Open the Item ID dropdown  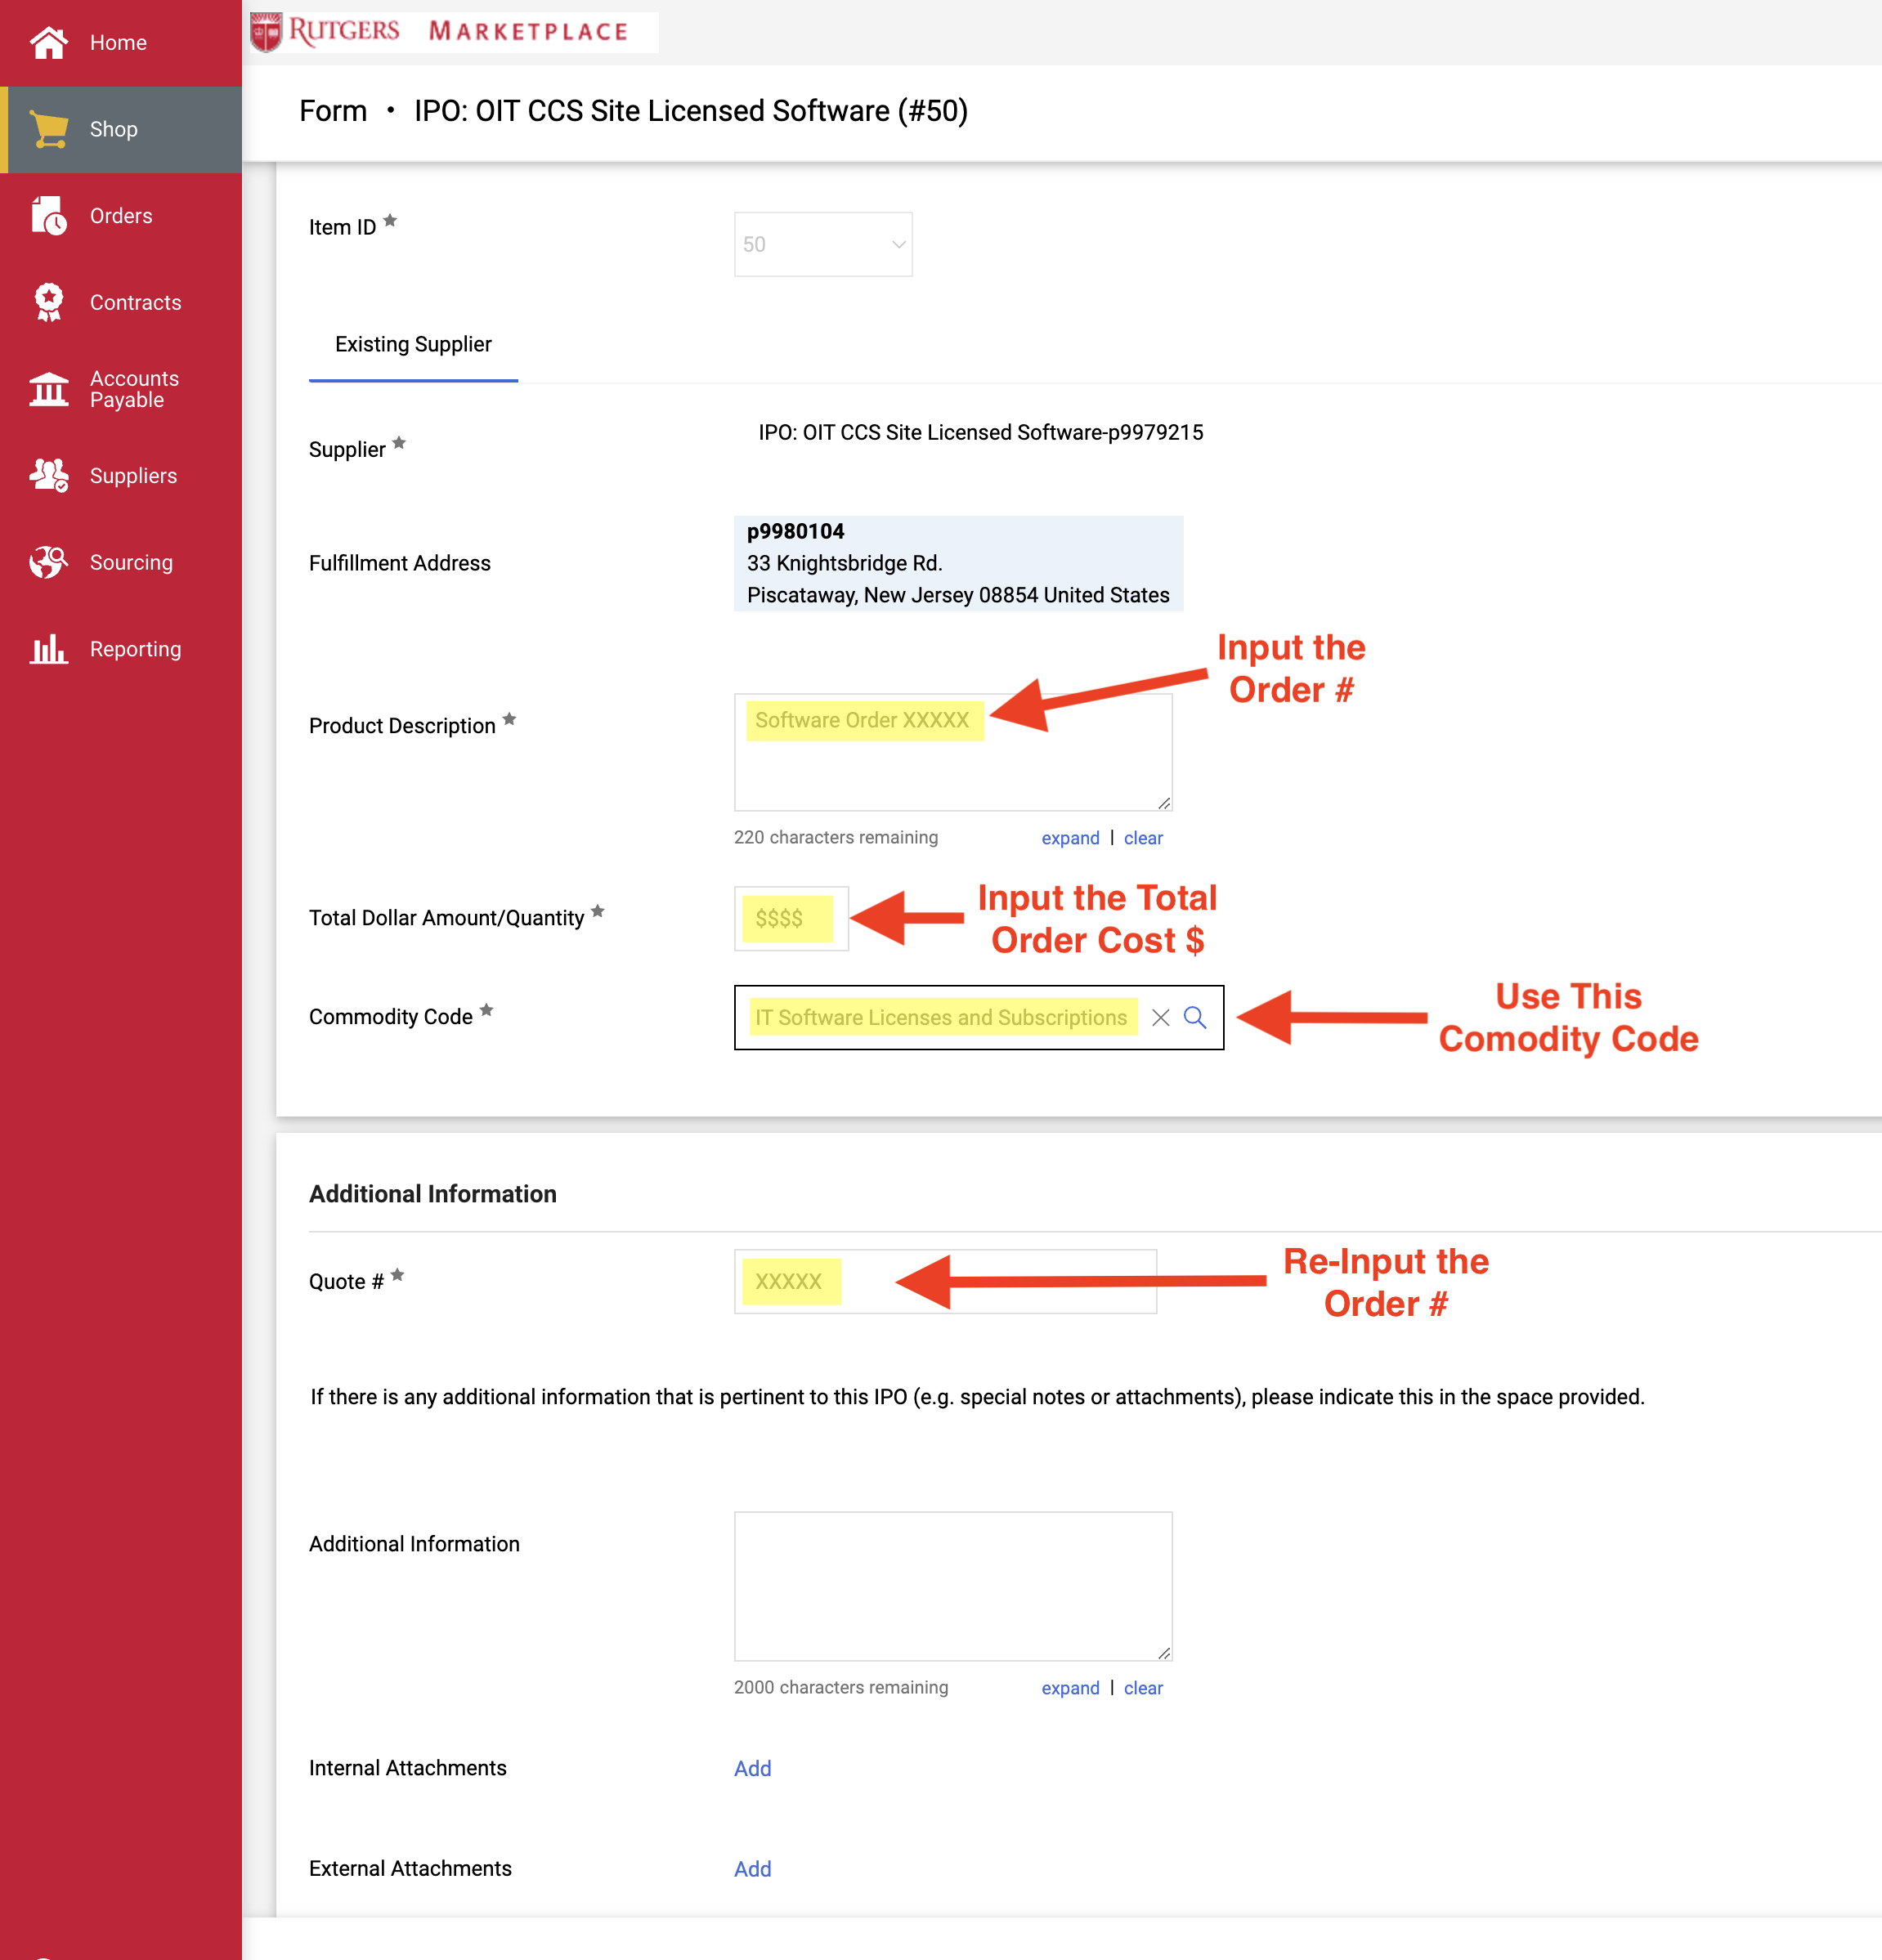pyautogui.click(x=823, y=244)
